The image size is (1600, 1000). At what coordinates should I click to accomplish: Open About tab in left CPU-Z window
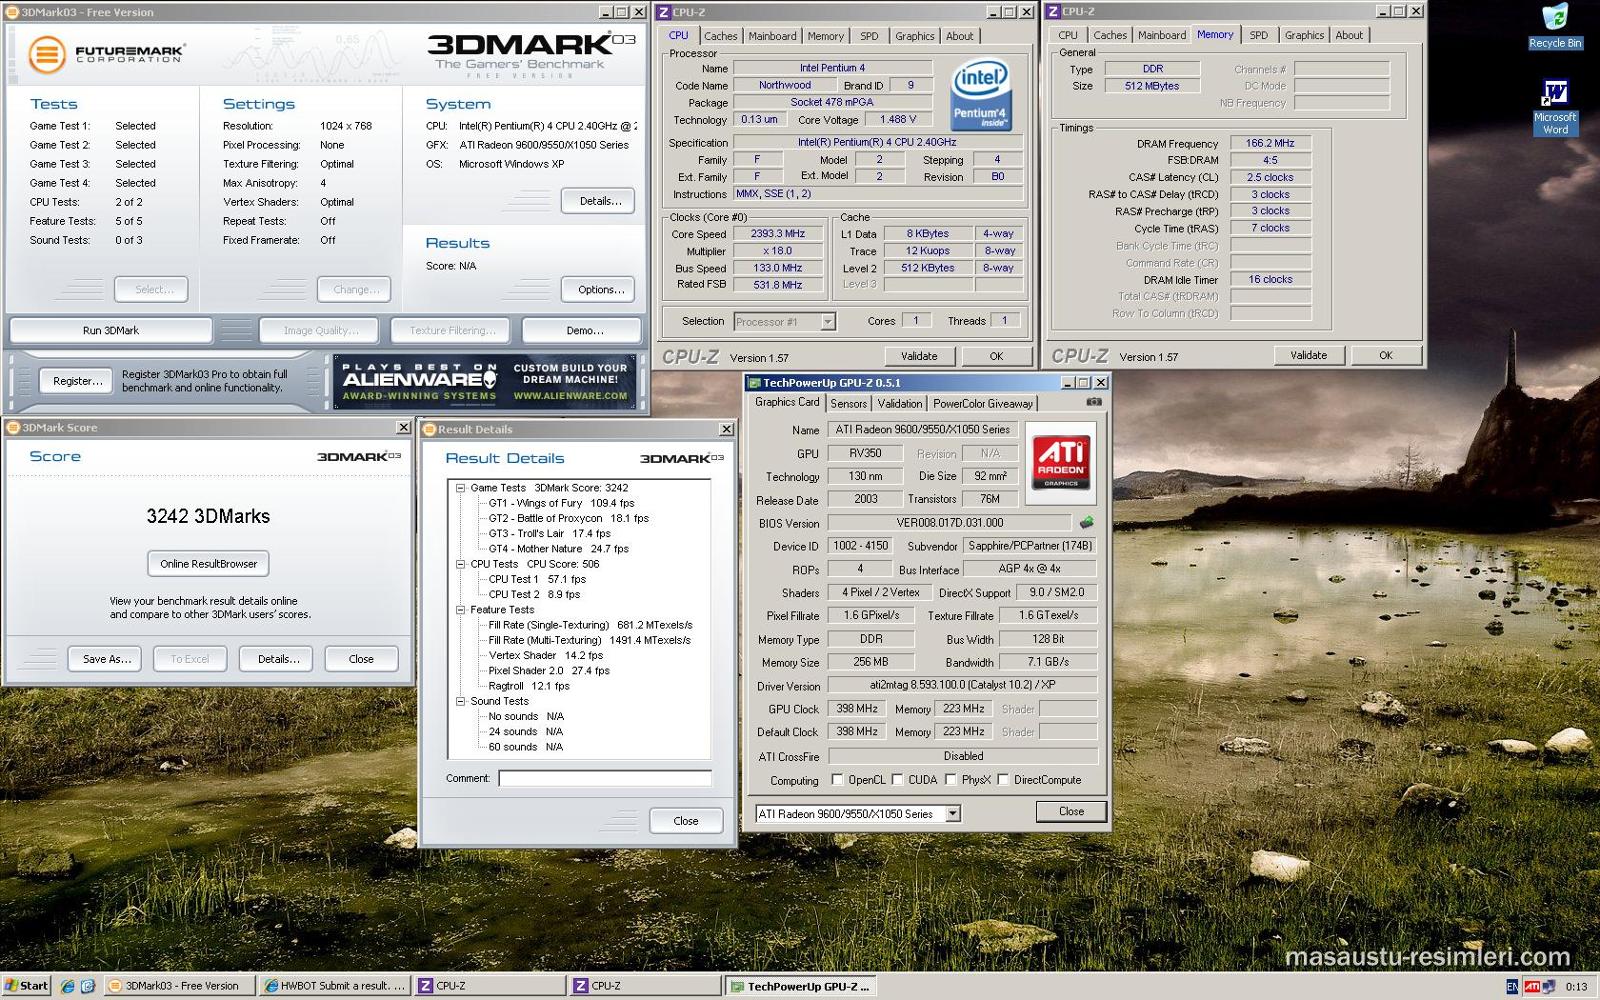pyautogui.click(x=959, y=36)
